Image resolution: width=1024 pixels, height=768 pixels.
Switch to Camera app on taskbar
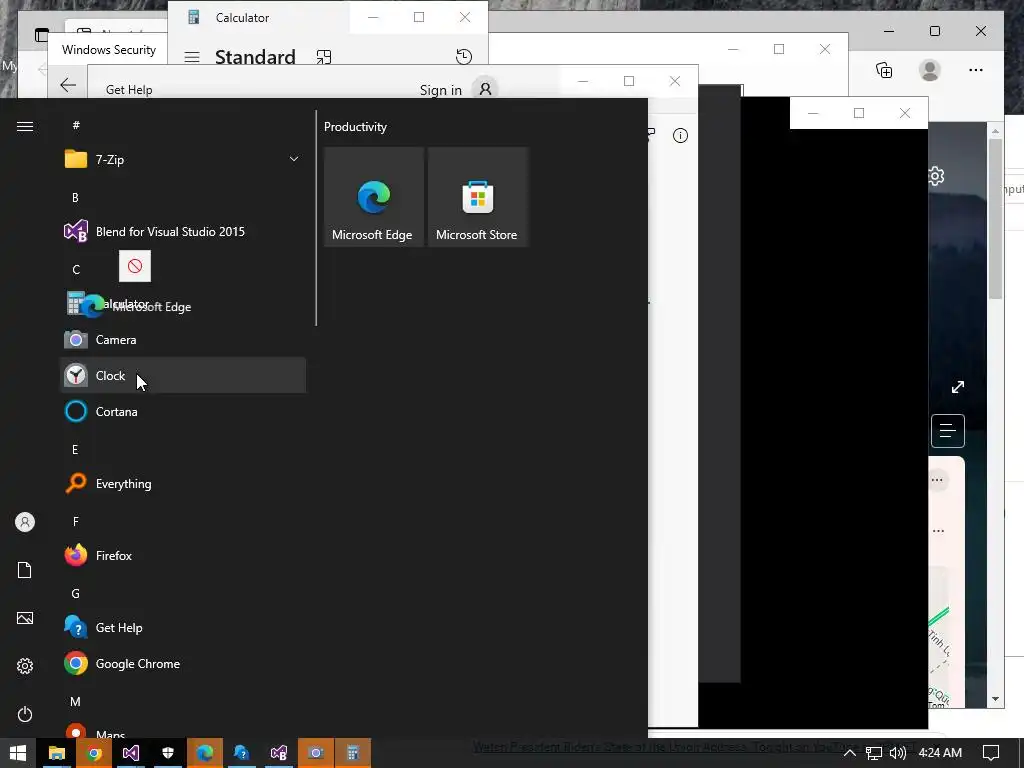tap(315, 753)
